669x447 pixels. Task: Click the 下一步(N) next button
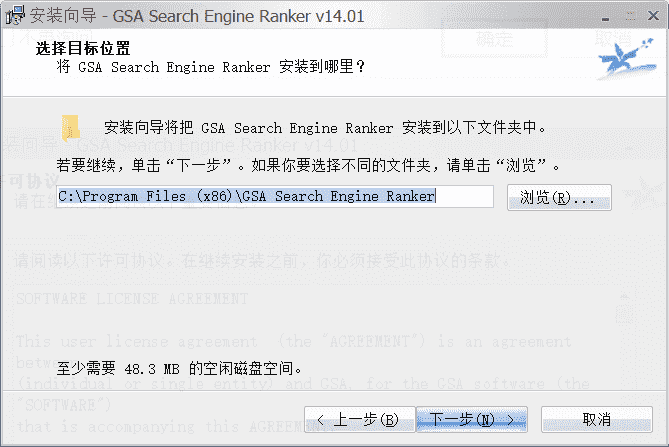pos(471,420)
